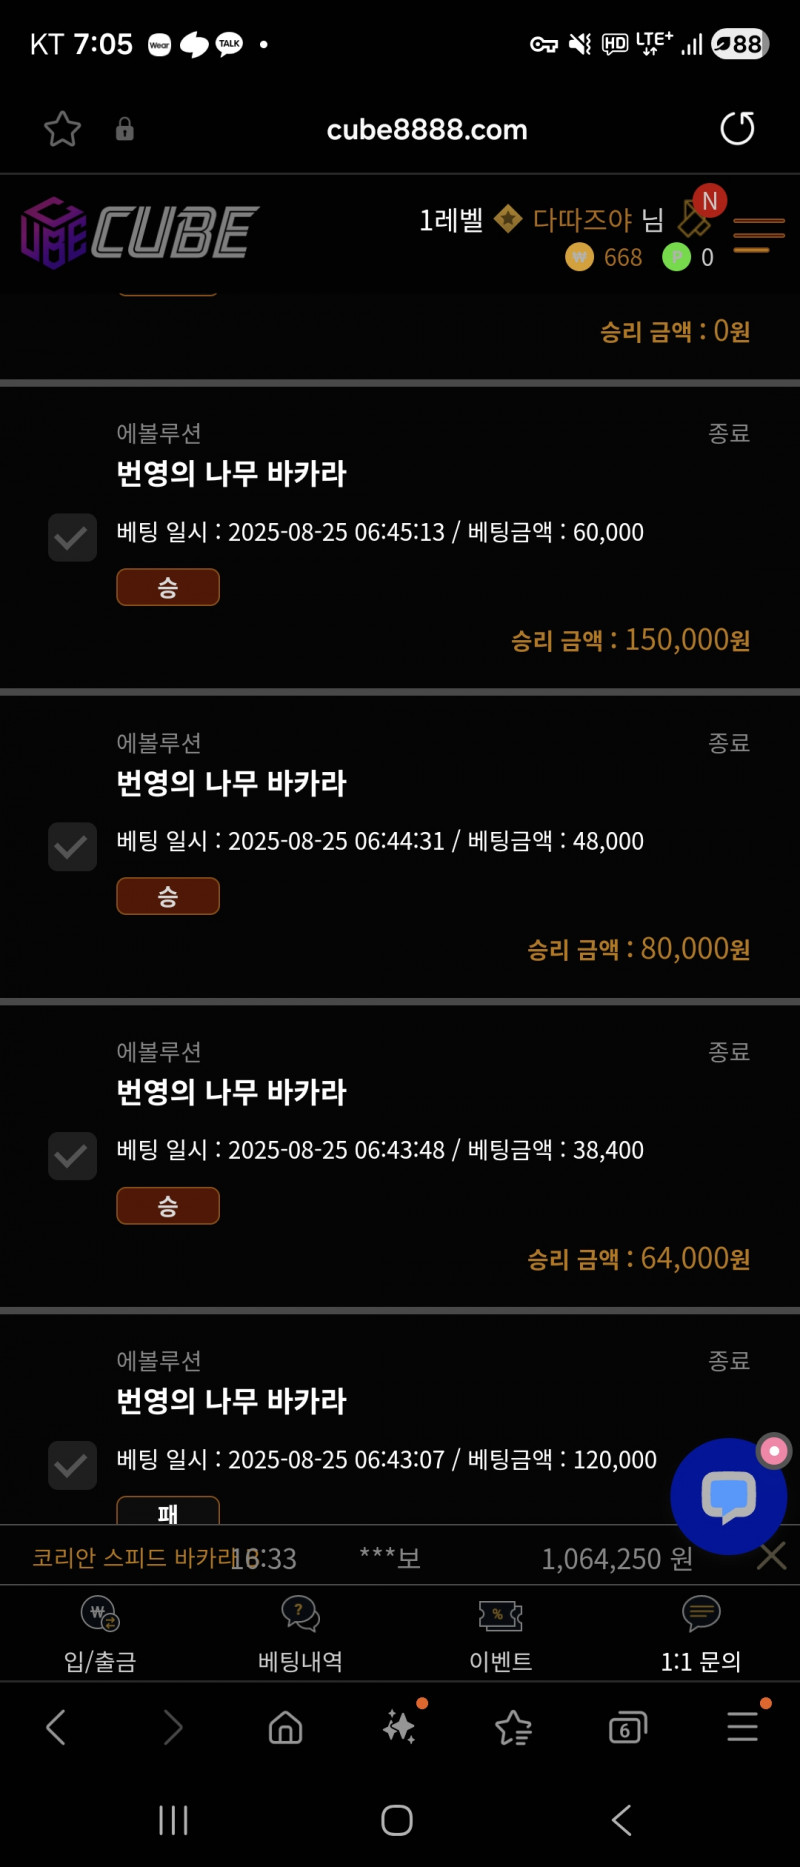Toggle checkbox for the 06:44:31 bet
The image size is (800, 1867).
tap(72, 847)
